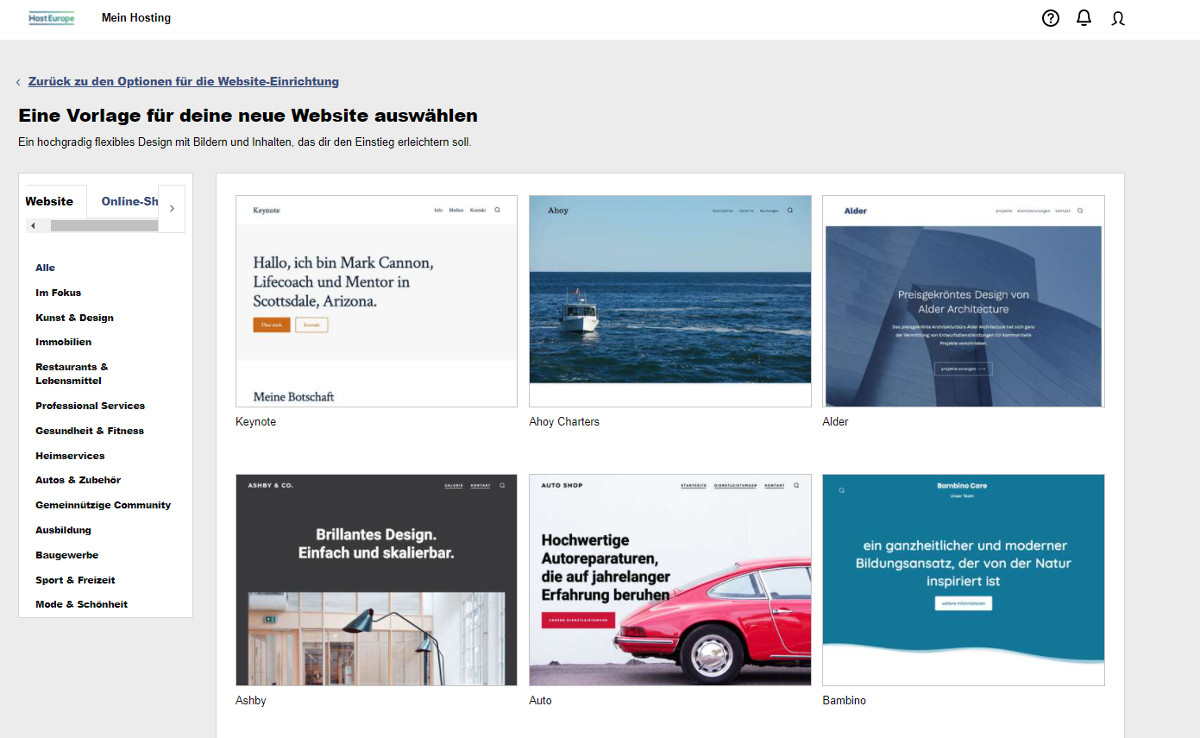Select Restaurants & Lebensmittel category

coord(72,374)
